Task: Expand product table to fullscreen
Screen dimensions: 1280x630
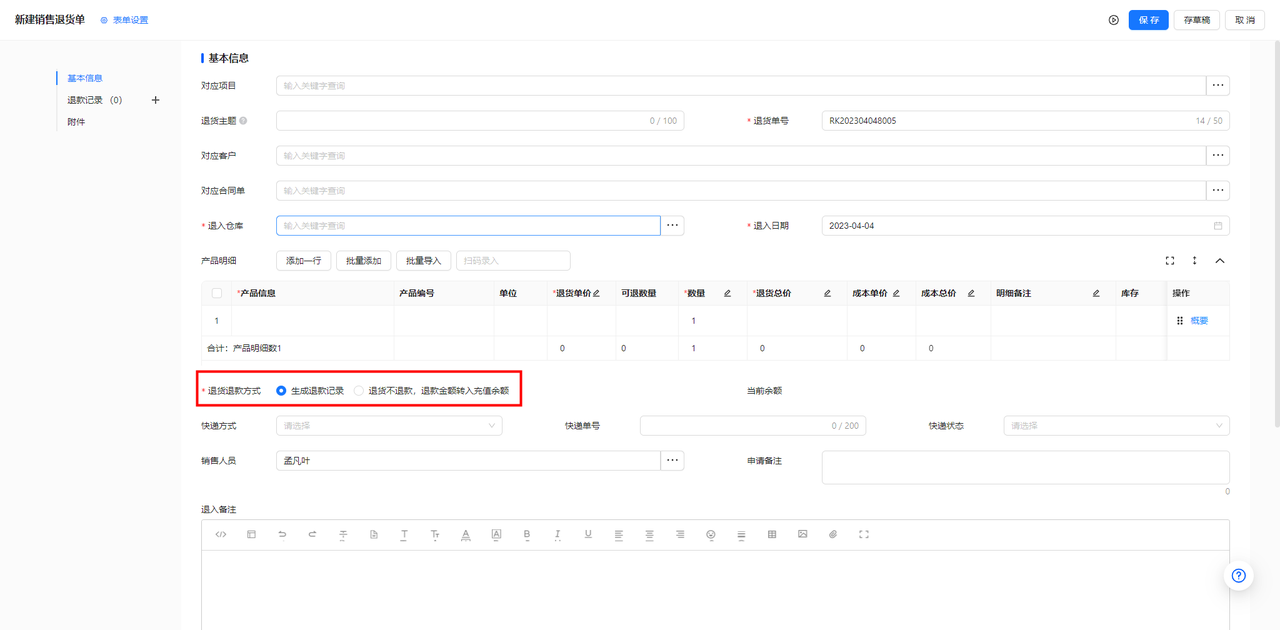Action: pos(1170,261)
